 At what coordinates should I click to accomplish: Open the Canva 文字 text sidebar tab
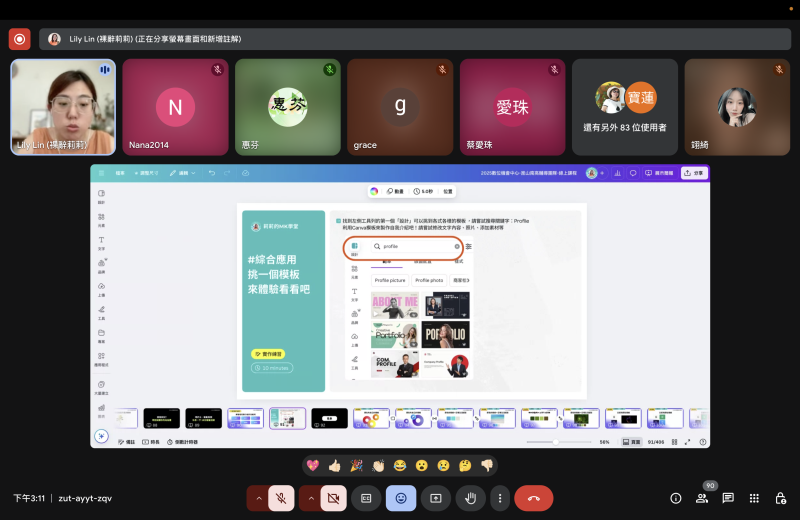coord(102,243)
